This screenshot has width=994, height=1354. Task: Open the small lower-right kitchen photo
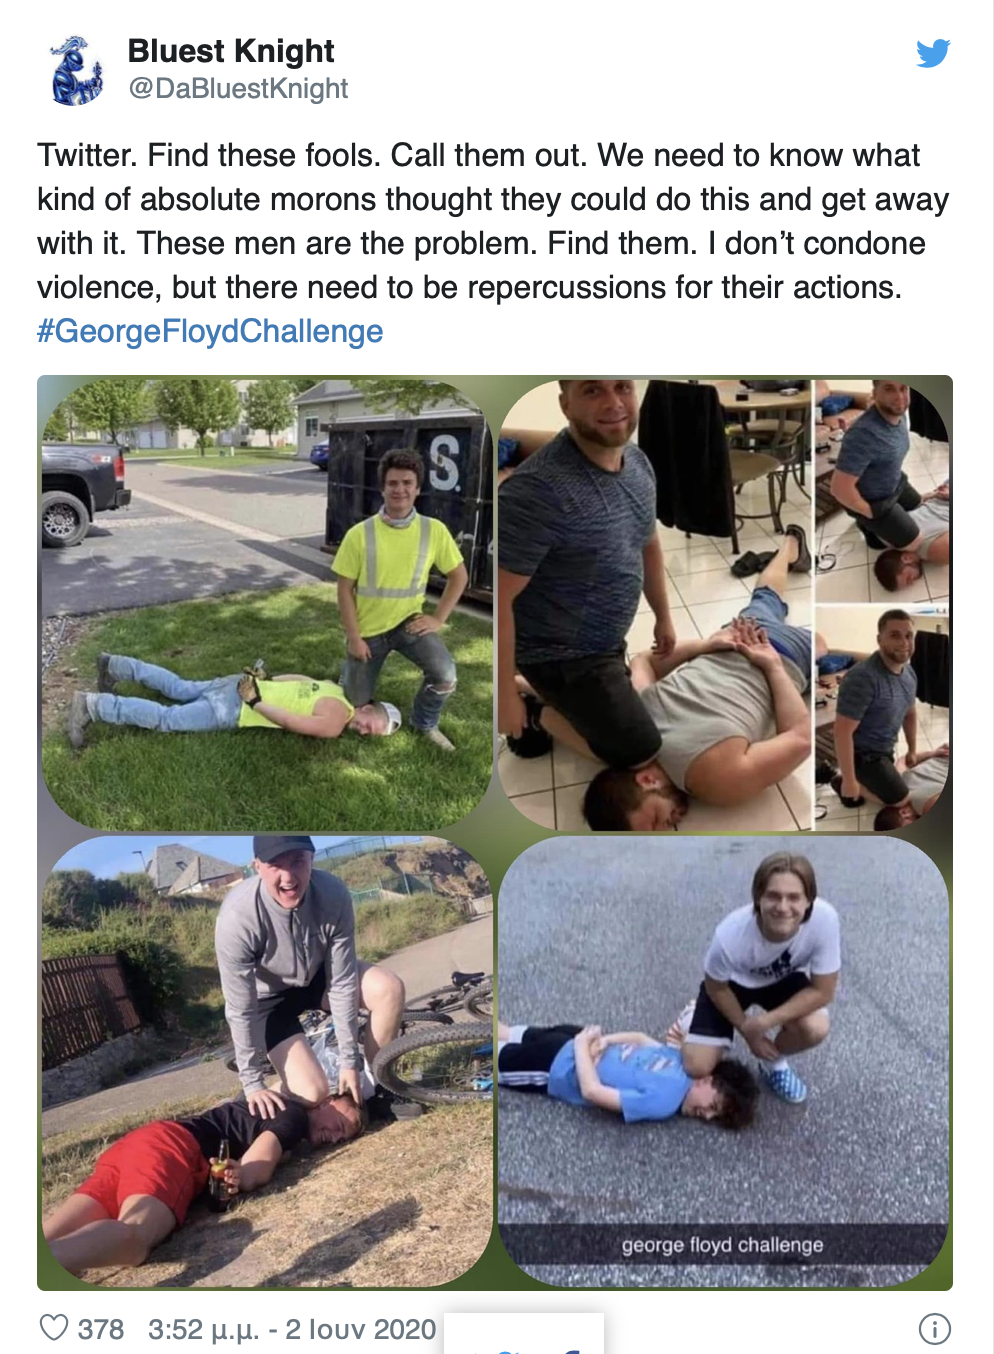pos(882,718)
